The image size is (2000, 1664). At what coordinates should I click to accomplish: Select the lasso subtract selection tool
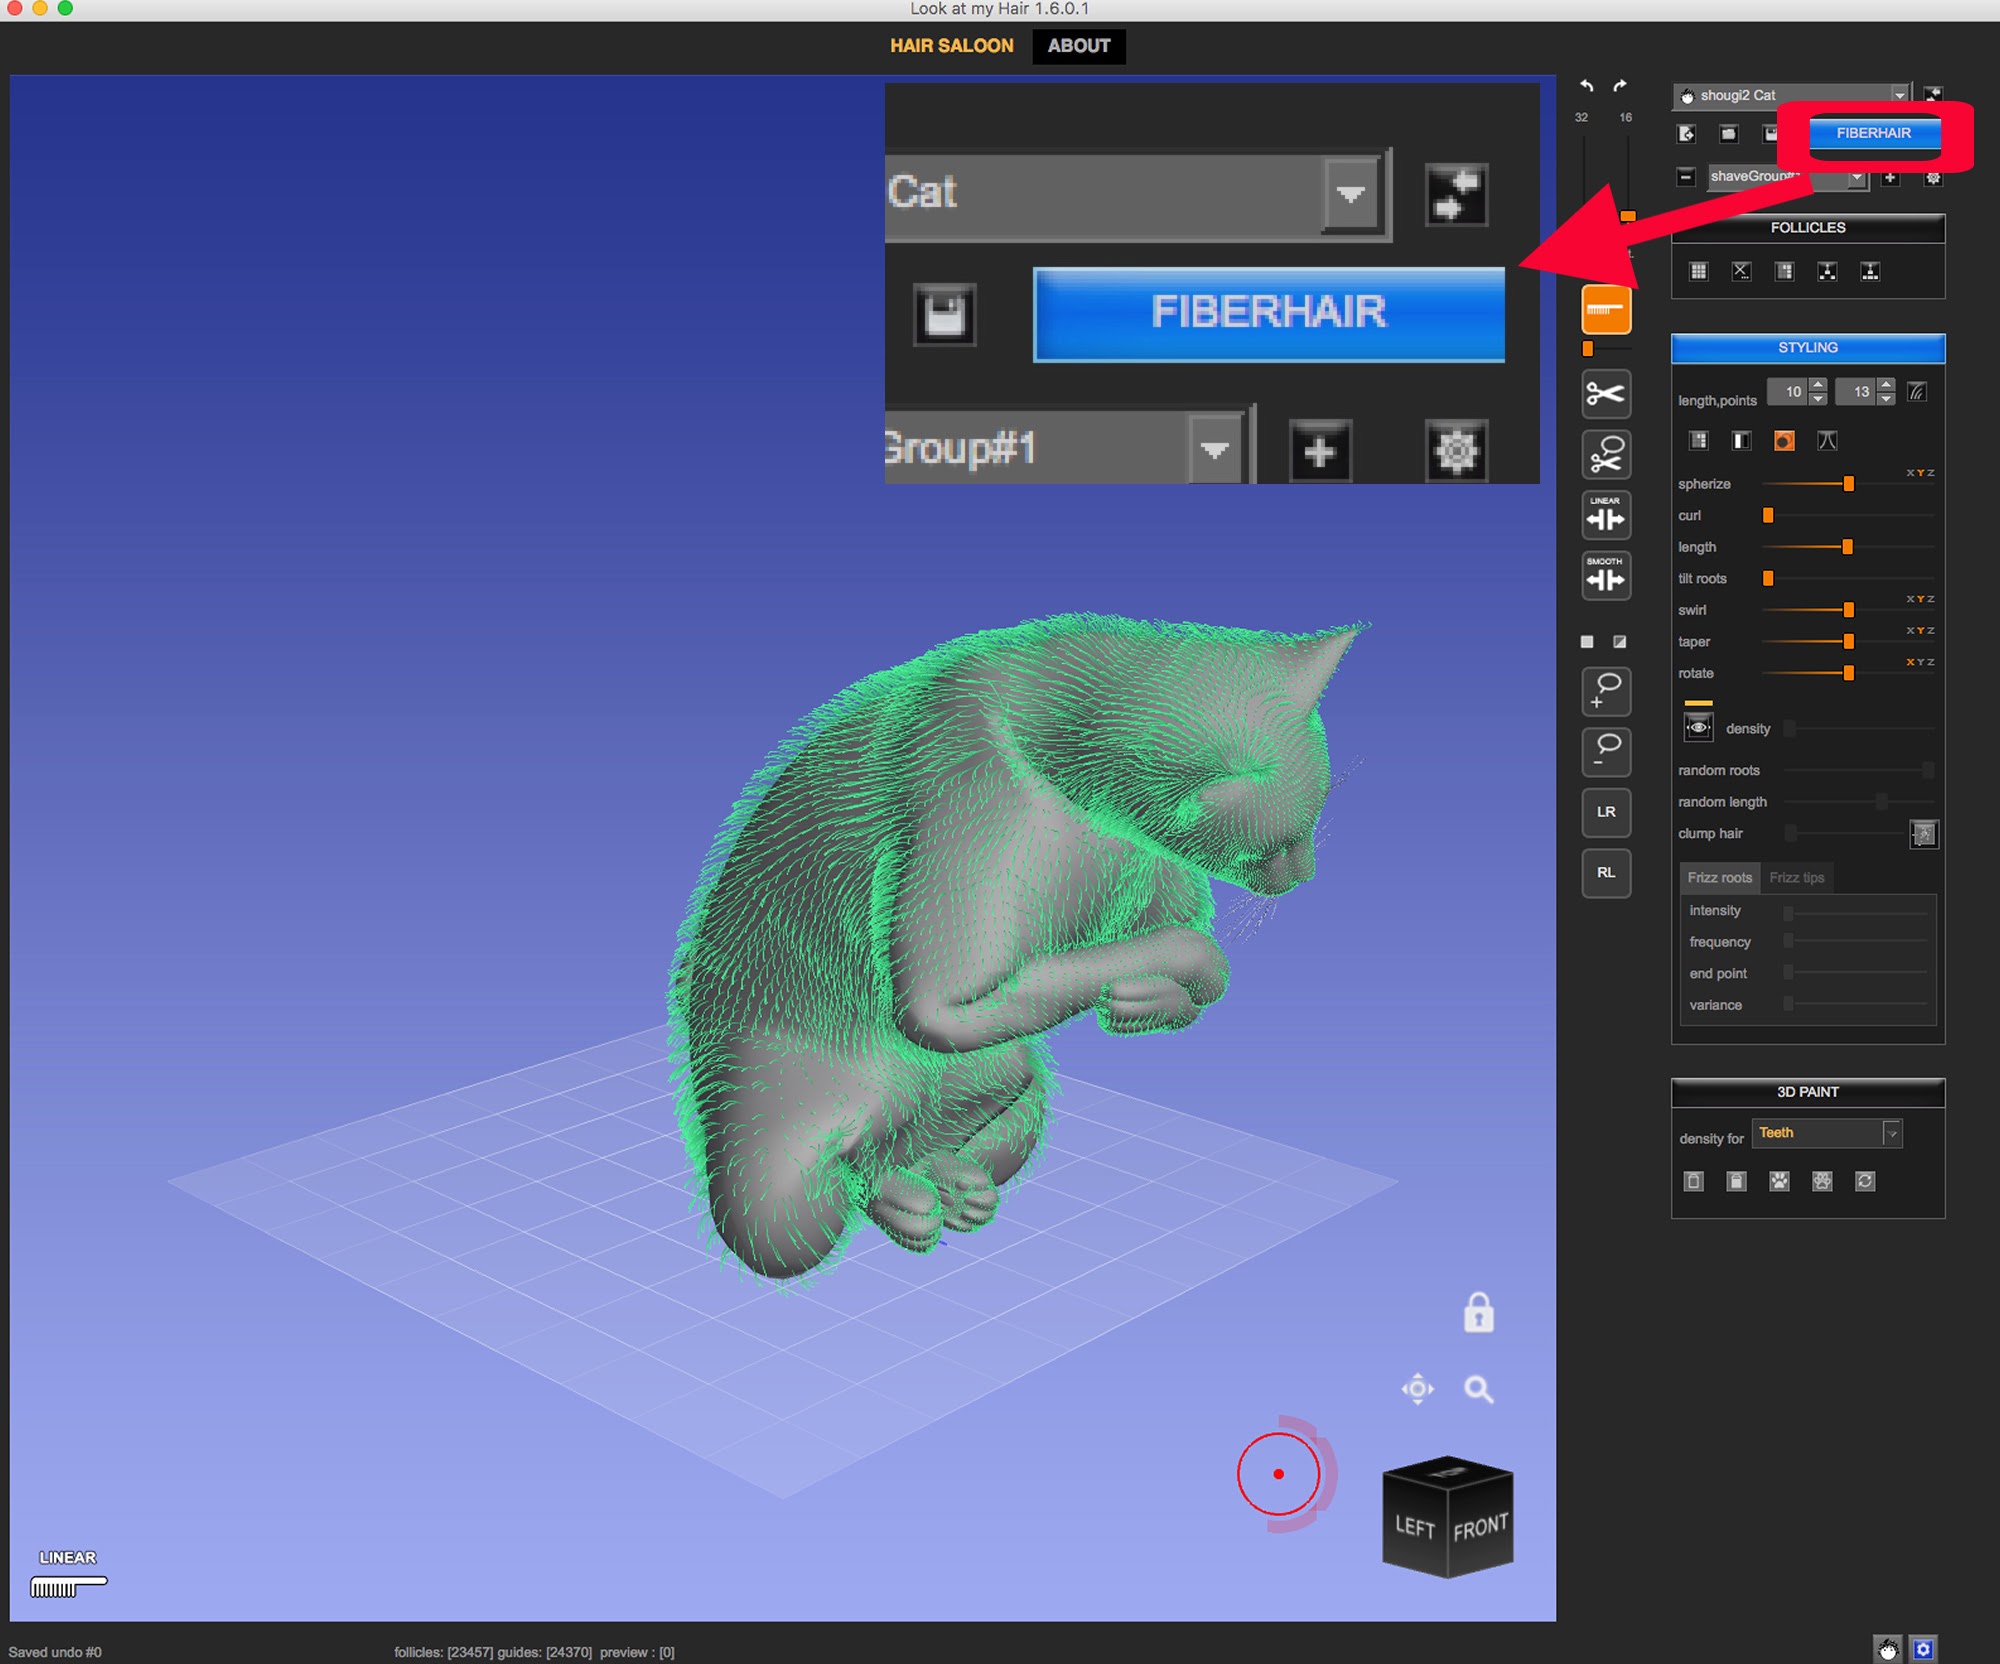[1605, 751]
